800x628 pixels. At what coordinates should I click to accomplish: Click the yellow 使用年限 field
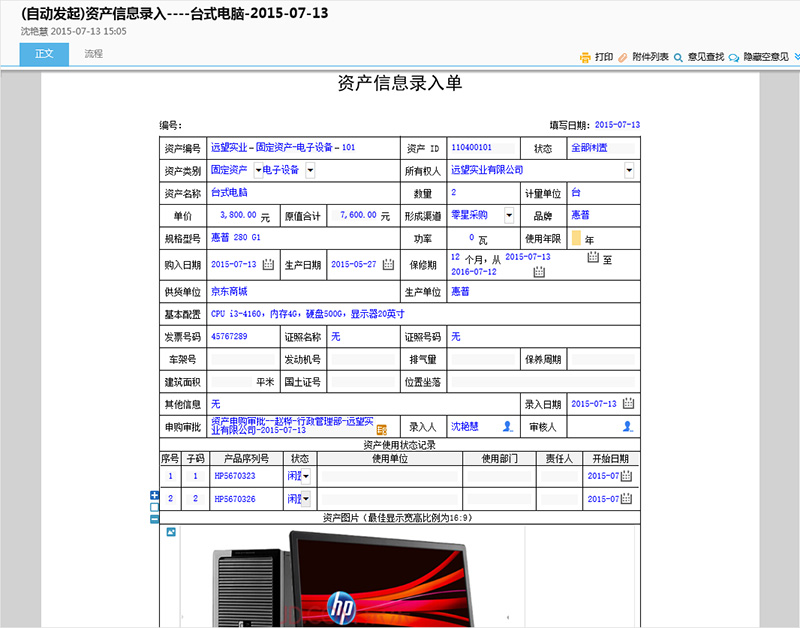576,238
